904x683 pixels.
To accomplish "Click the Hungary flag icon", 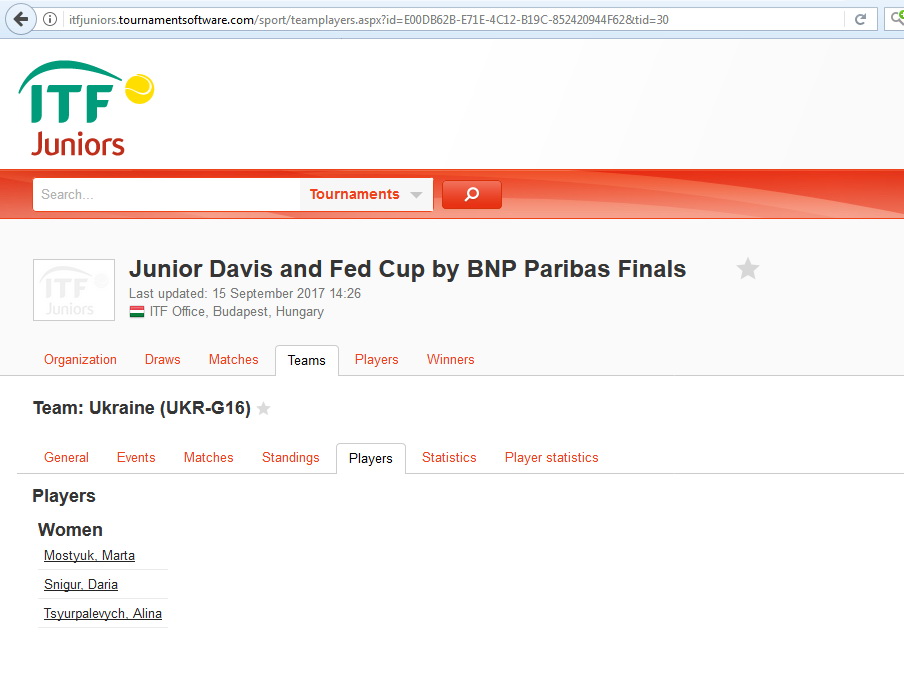I will pos(137,312).
